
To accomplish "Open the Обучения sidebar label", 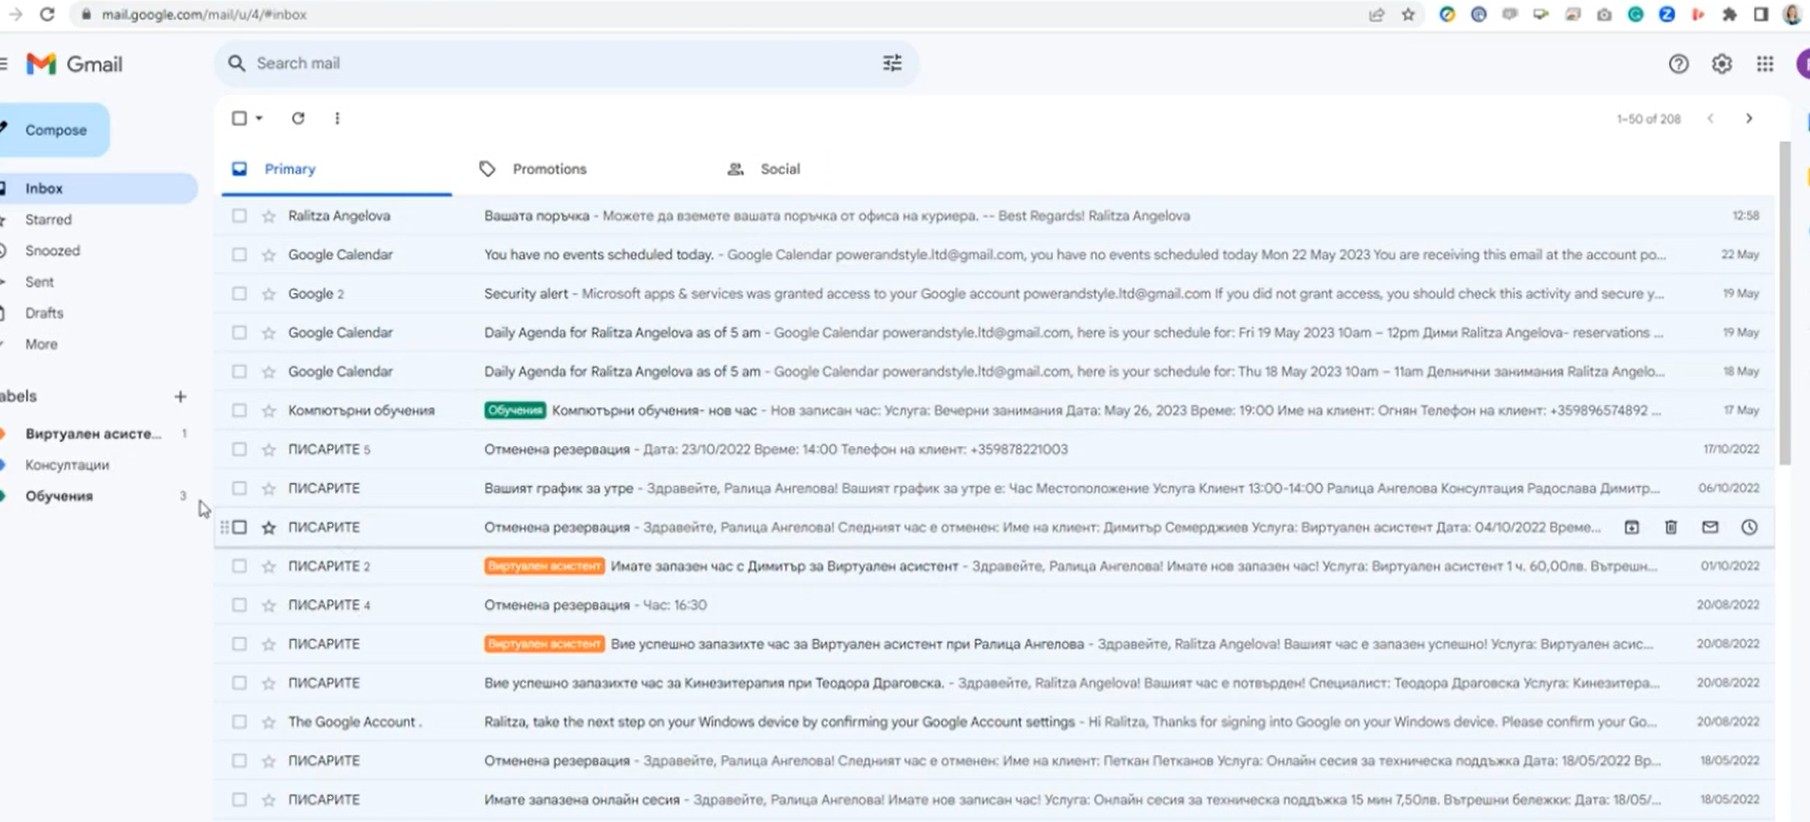I will tap(59, 496).
